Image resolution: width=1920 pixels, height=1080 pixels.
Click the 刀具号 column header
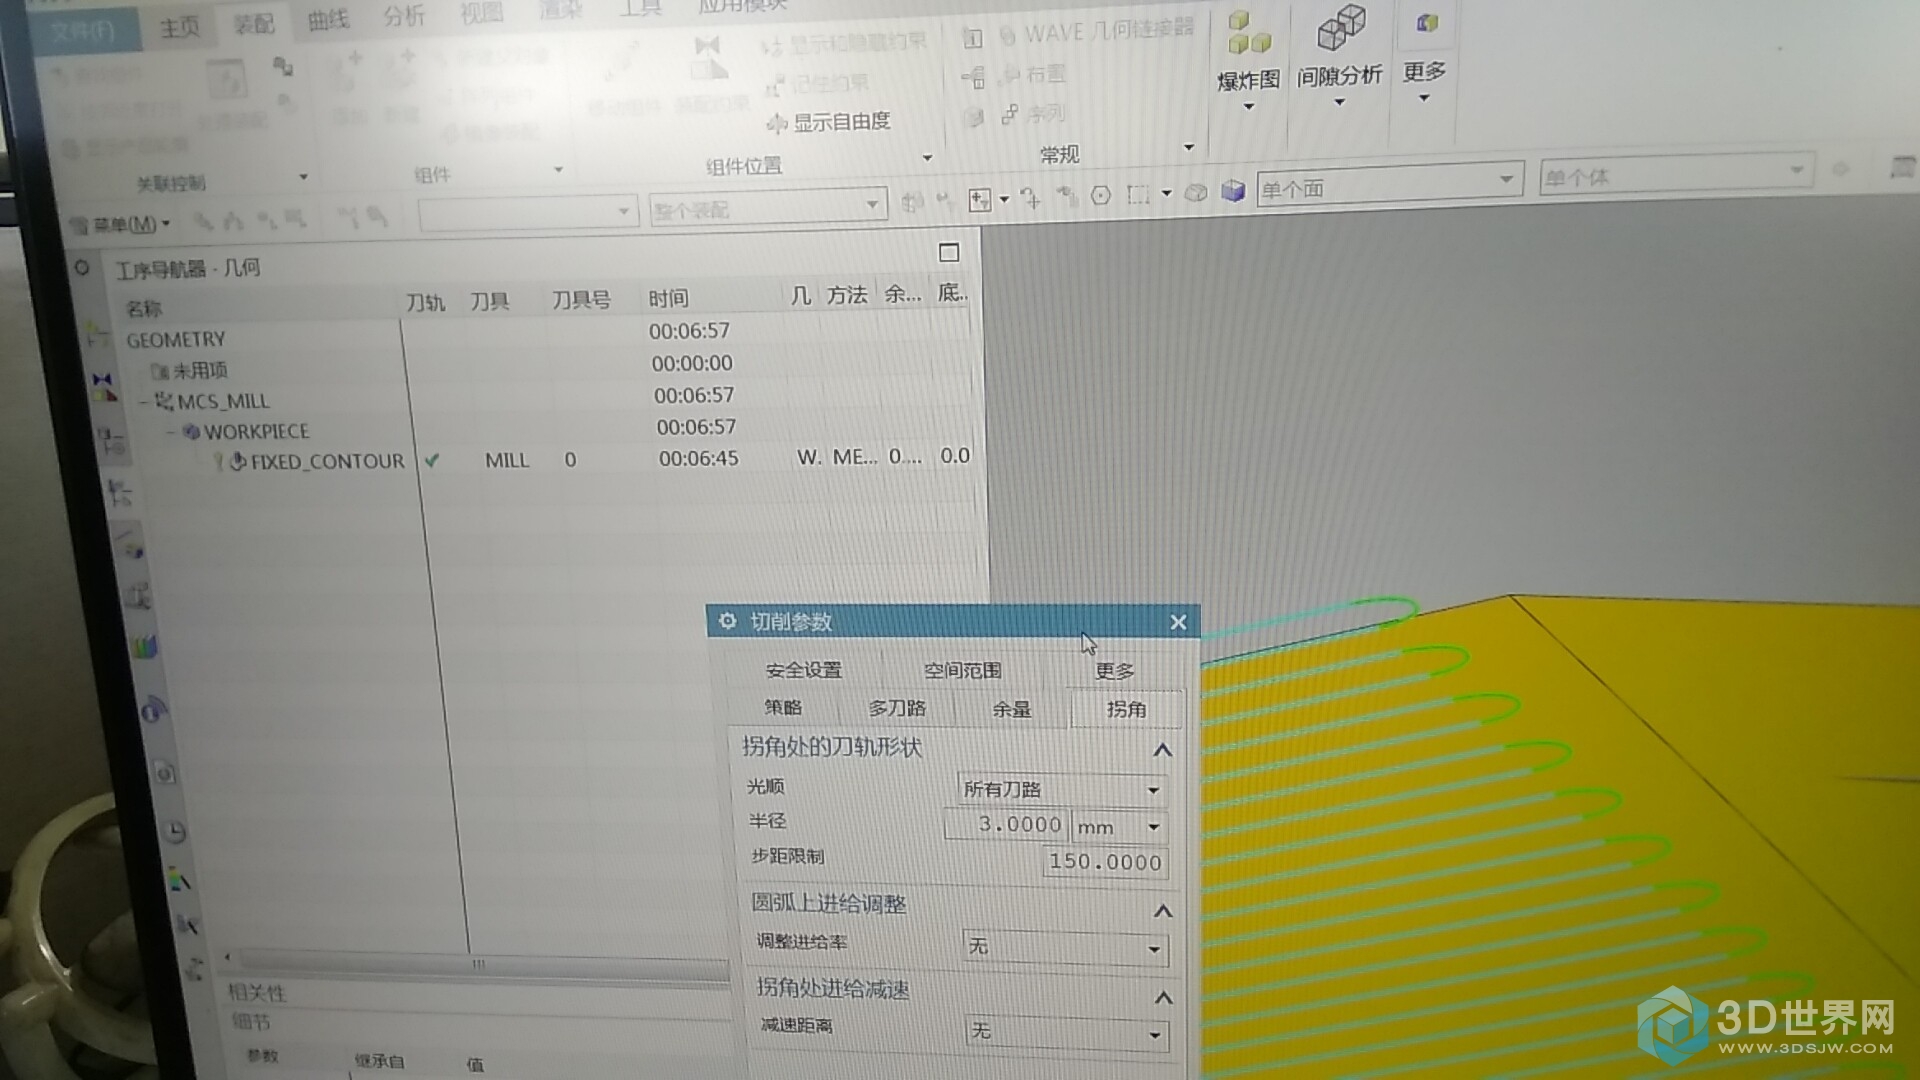tap(581, 300)
